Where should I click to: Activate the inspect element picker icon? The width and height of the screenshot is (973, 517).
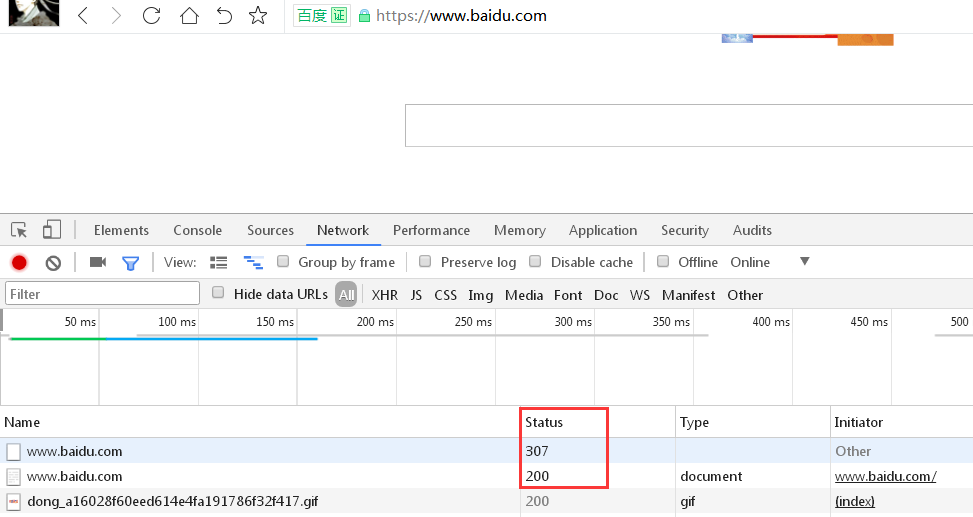[x=19, y=230]
